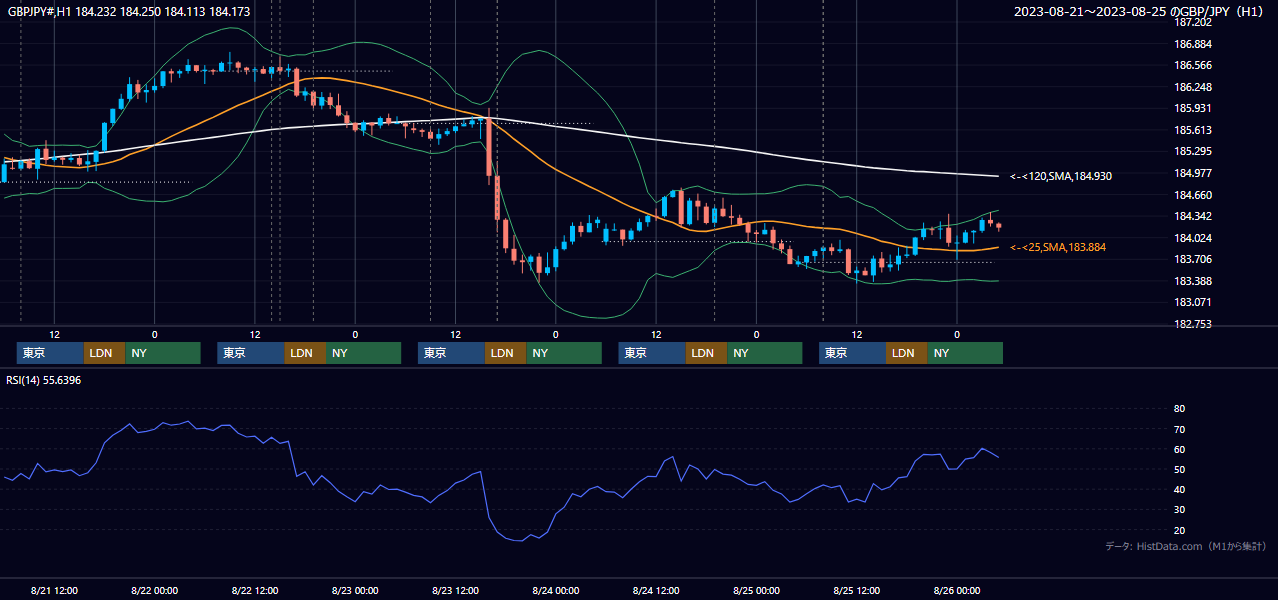Click the NY session block for 8/24
This screenshot has width=1278, height=600.
click(x=764, y=353)
